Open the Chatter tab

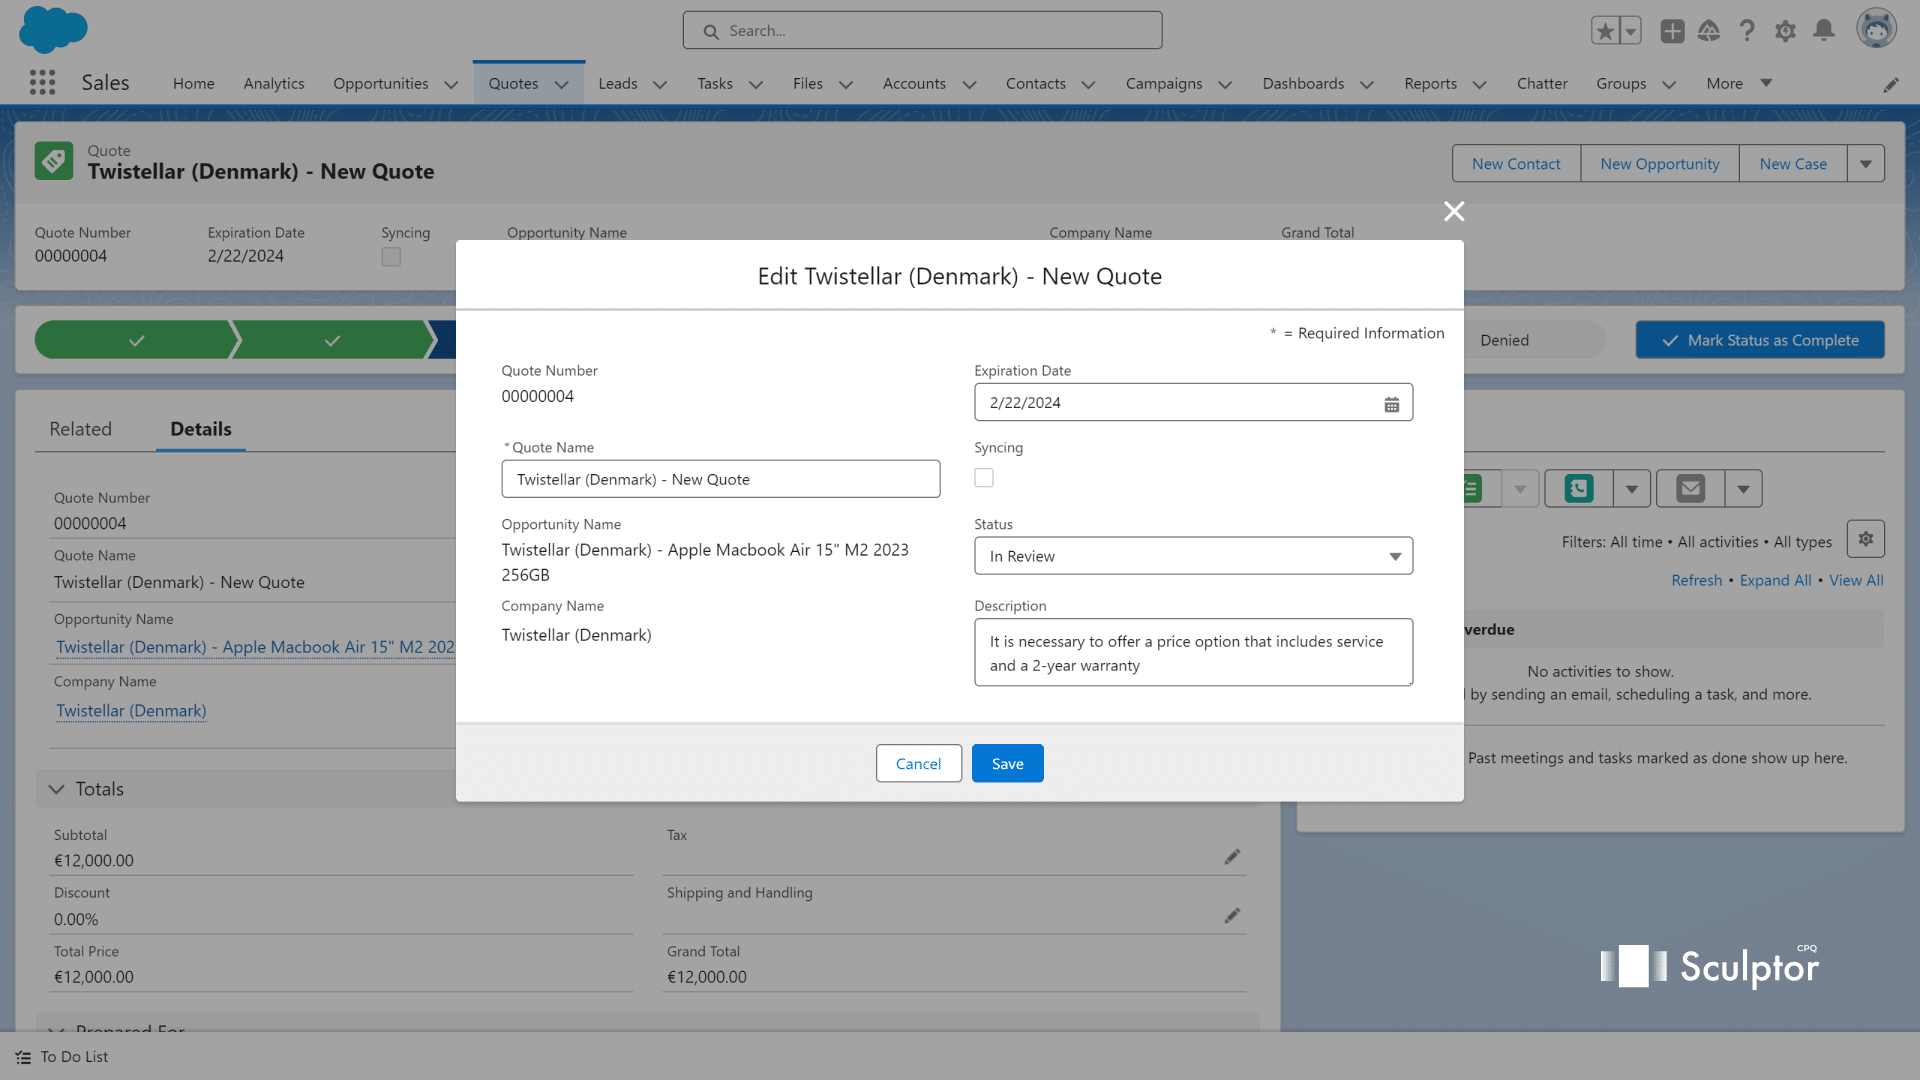coord(1542,84)
